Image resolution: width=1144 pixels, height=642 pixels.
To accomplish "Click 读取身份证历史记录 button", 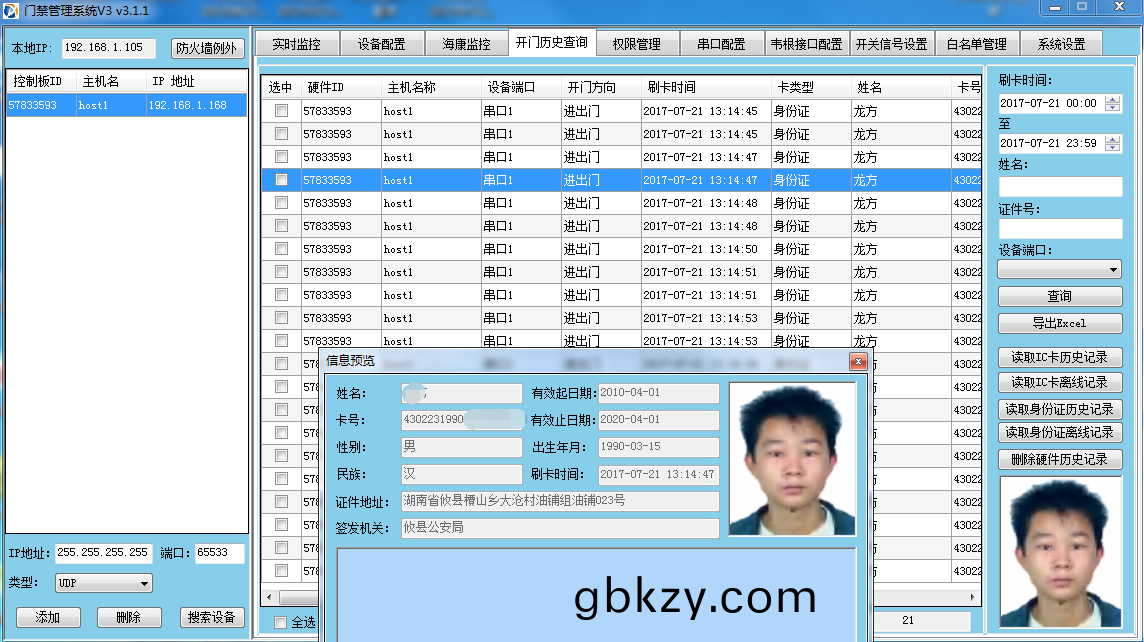I will point(1059,408).
